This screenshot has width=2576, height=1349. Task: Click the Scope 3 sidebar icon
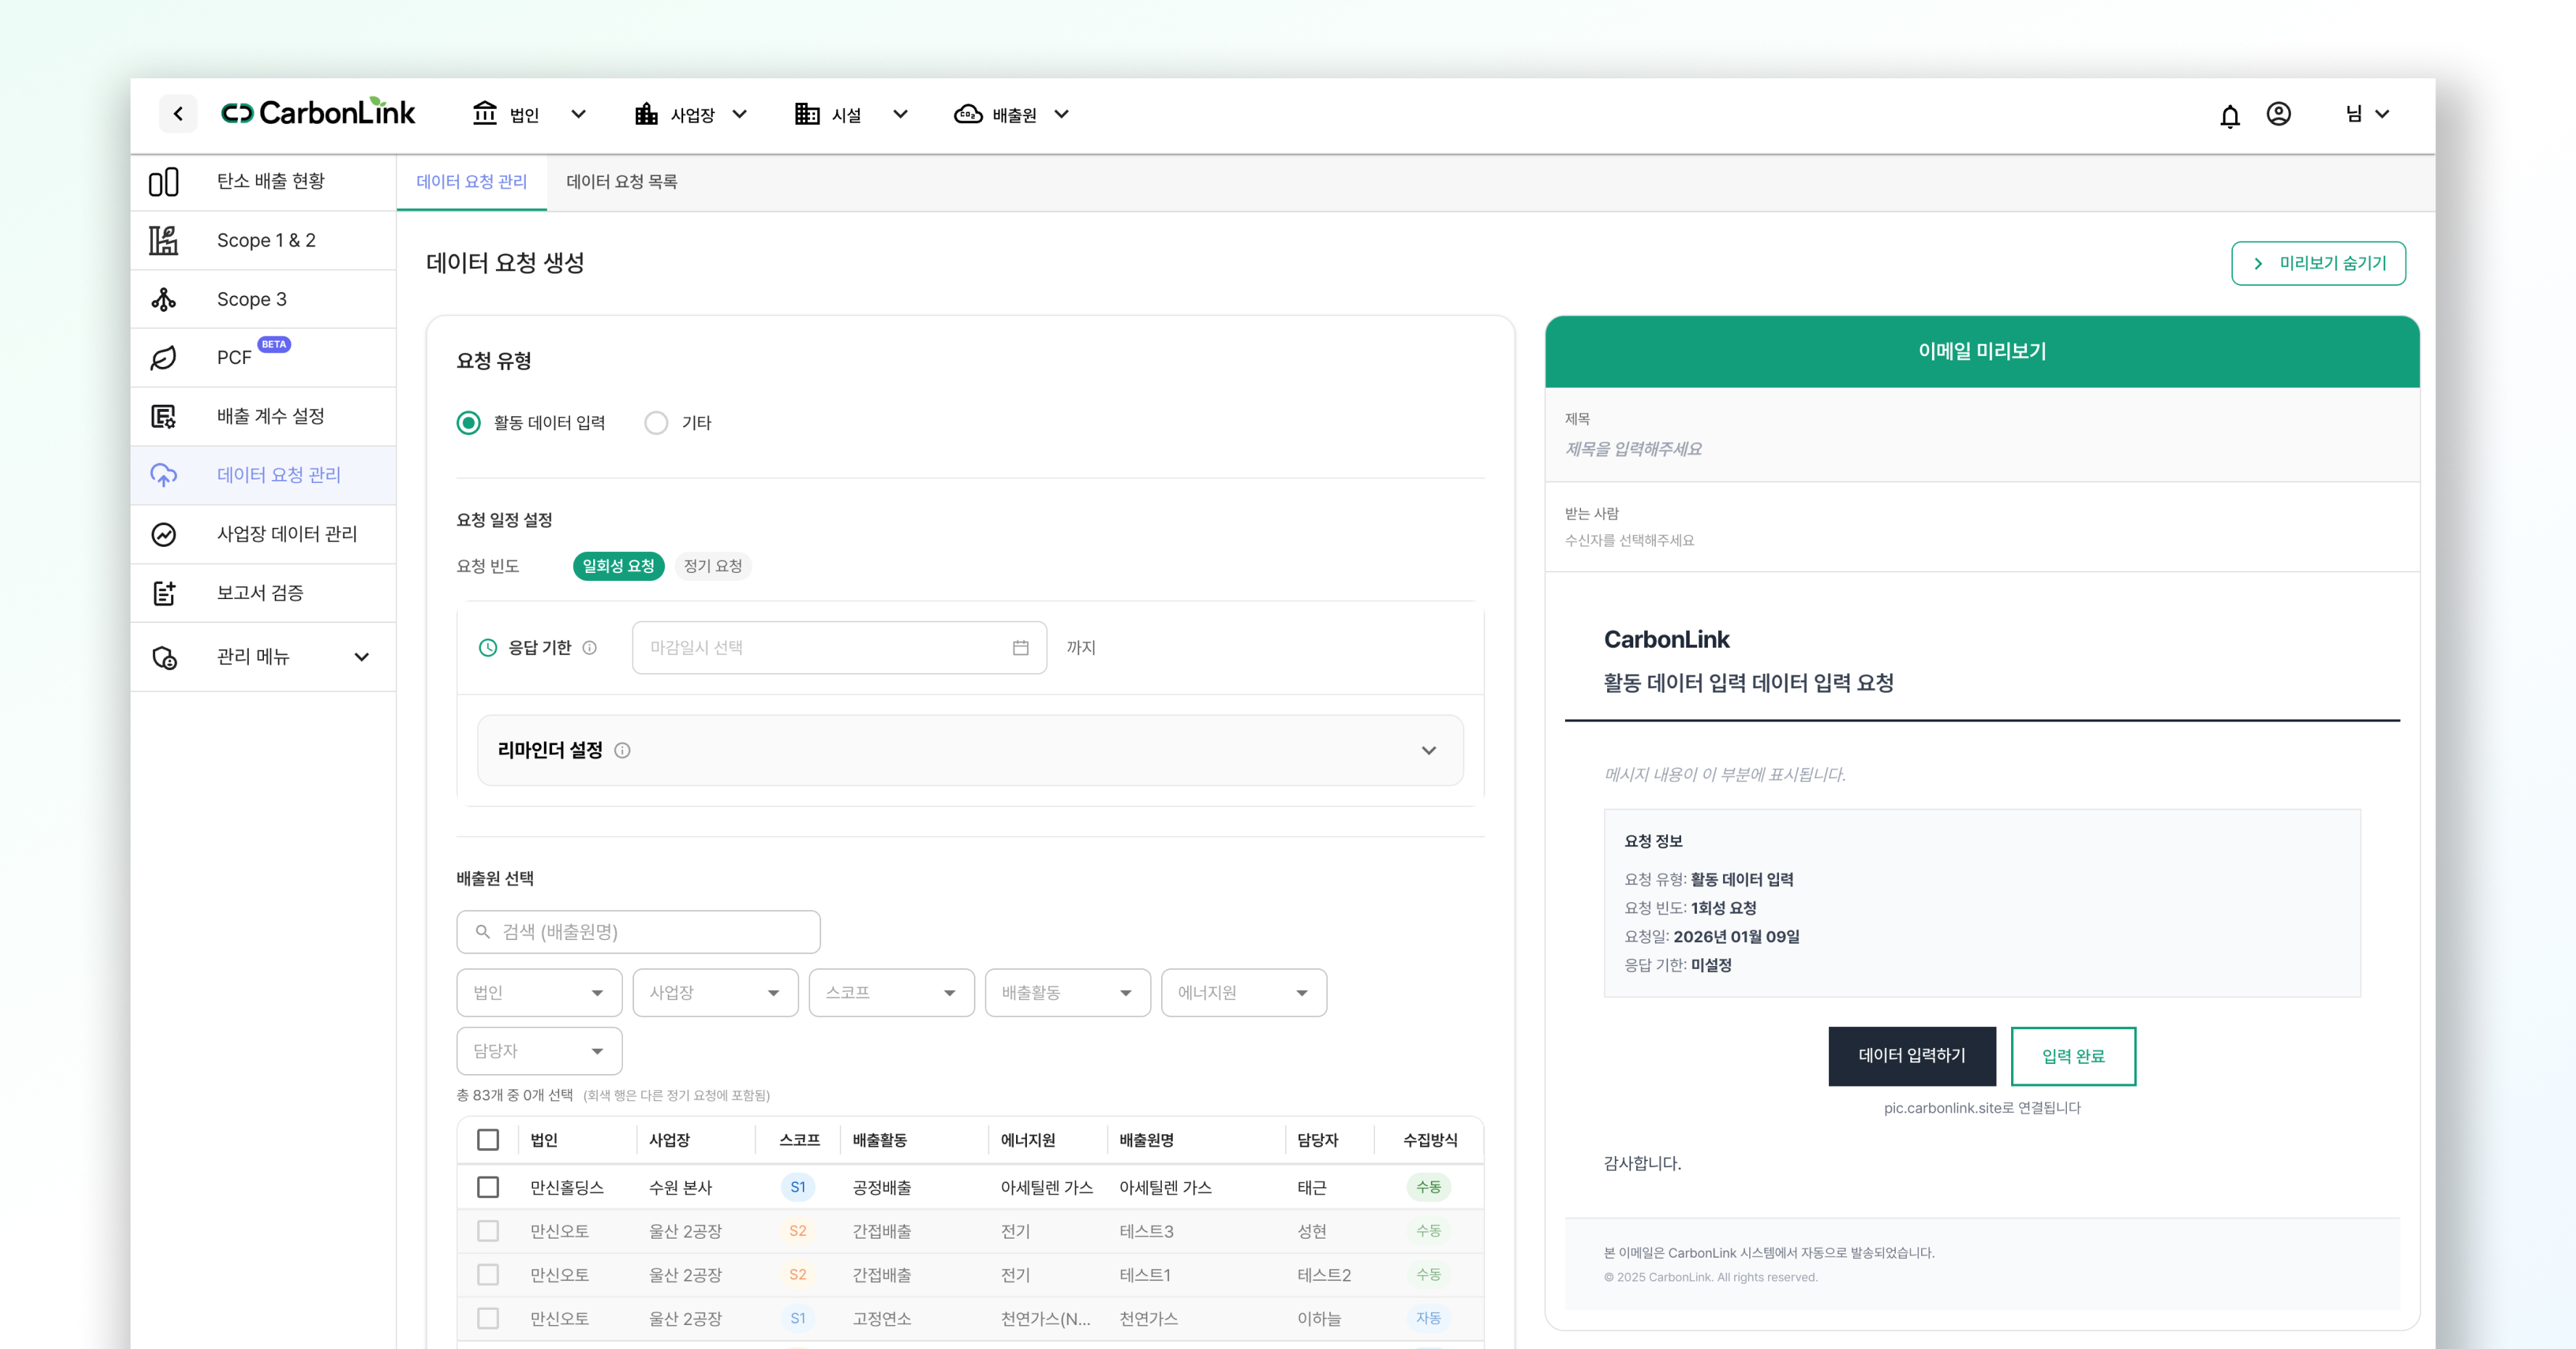[164, 299]
